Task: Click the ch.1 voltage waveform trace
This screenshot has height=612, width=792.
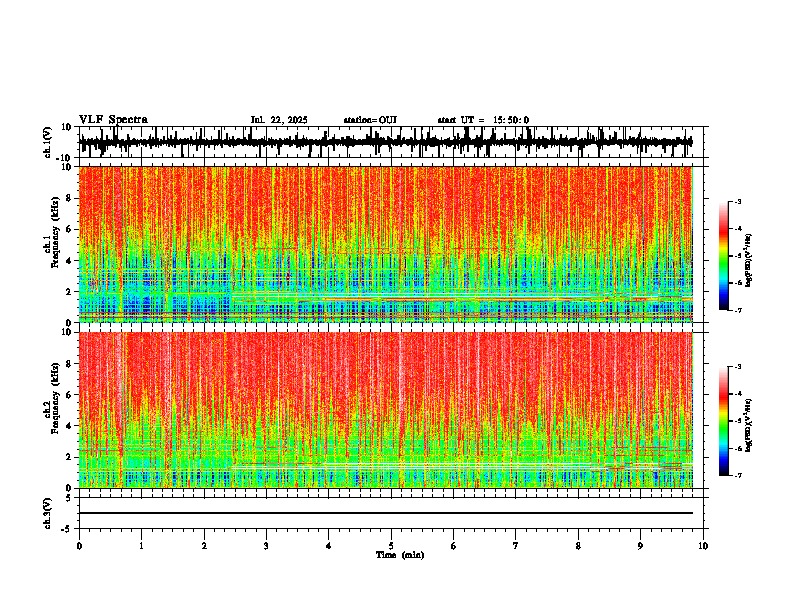Action: pos(385,142)
